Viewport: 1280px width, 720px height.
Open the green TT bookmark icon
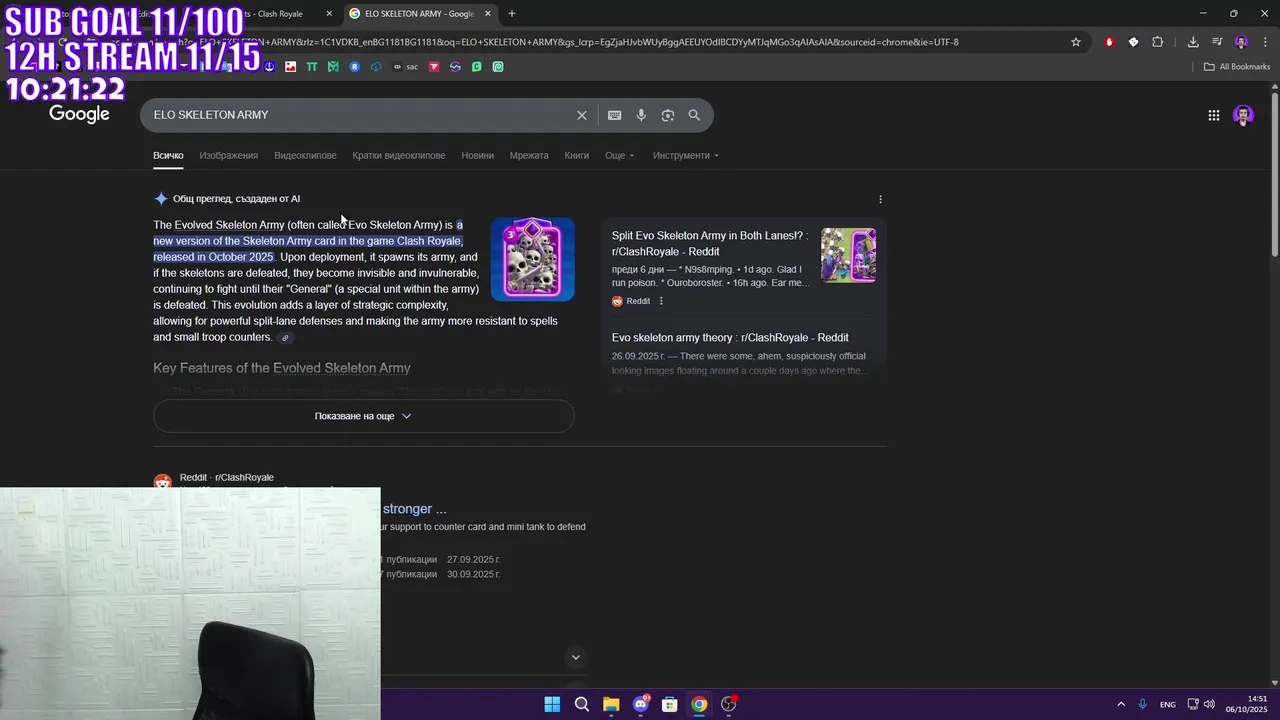click(x=312, y=67)
